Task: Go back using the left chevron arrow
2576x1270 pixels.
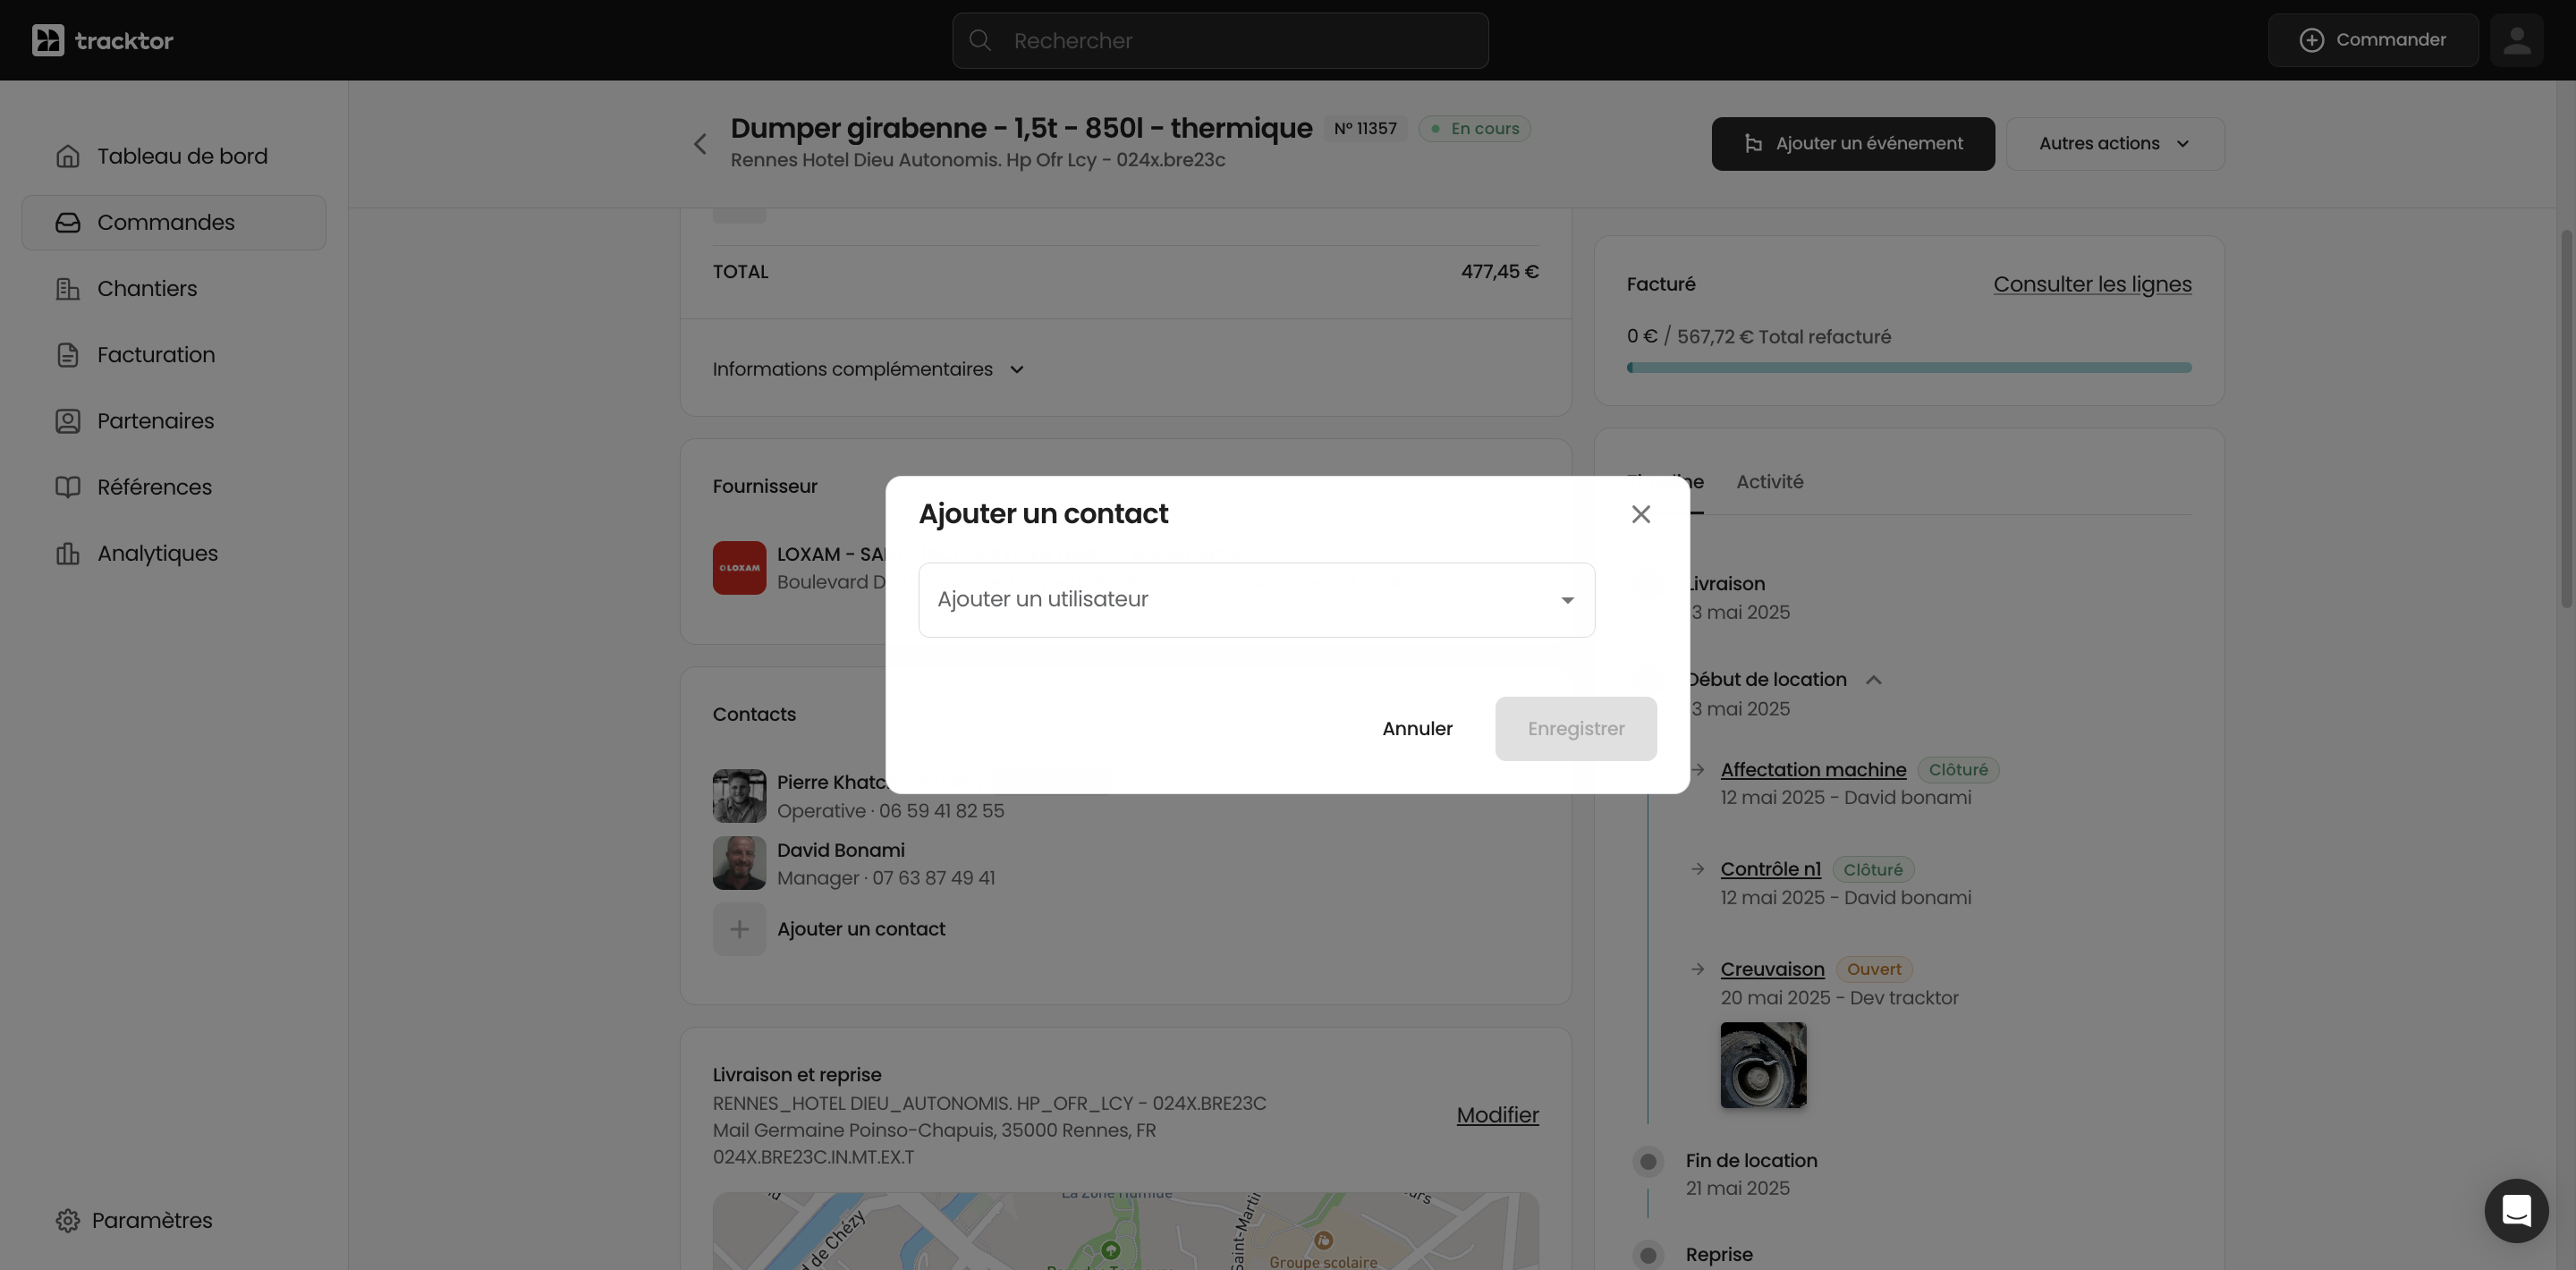Action: (x=700, y=144)
